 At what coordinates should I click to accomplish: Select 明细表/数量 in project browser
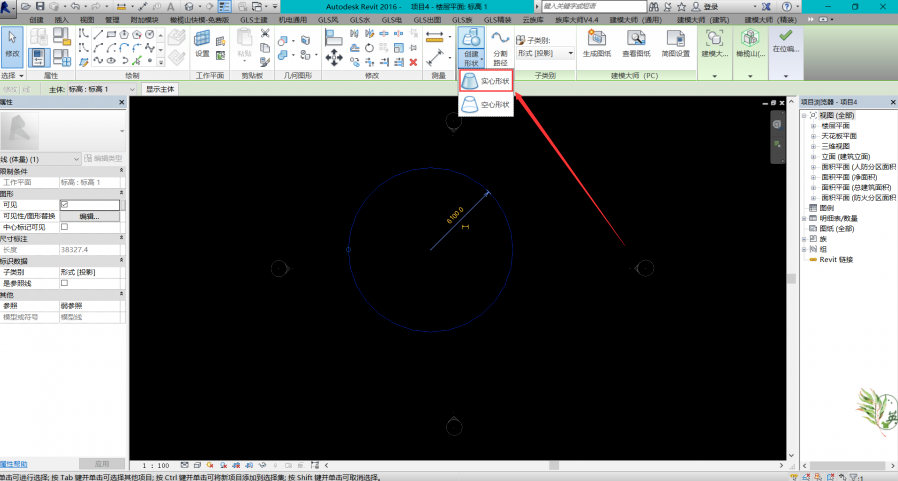pyautogui.click(x=838, y=219)
